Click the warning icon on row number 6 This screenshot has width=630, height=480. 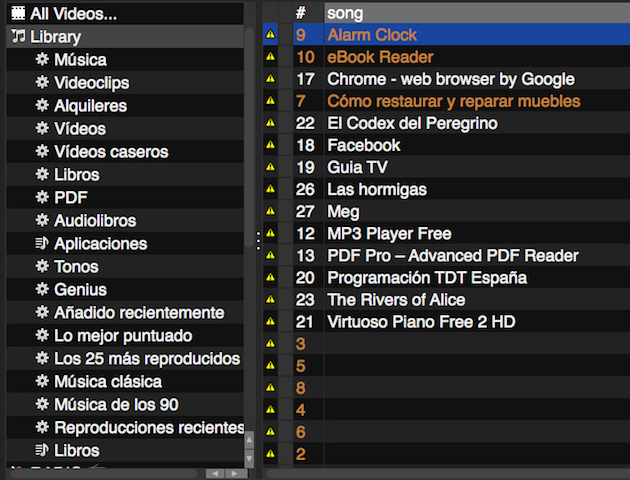click(271, 431)
